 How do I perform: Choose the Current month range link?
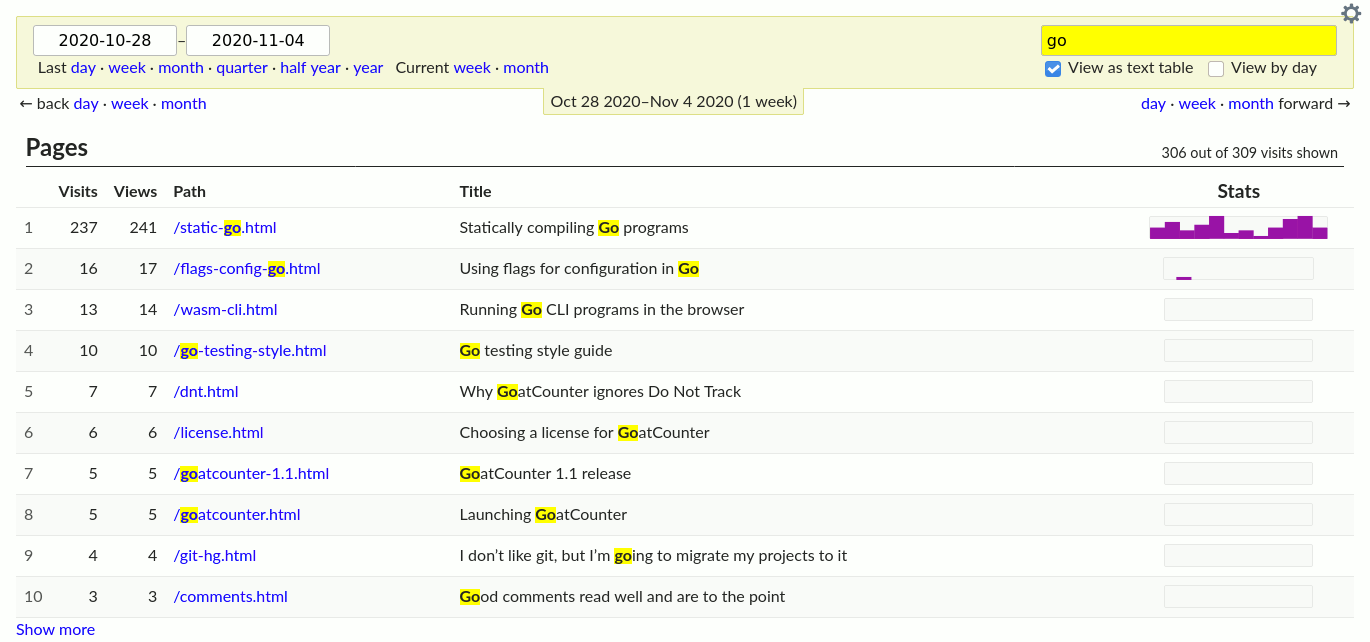tap(526, 68)
